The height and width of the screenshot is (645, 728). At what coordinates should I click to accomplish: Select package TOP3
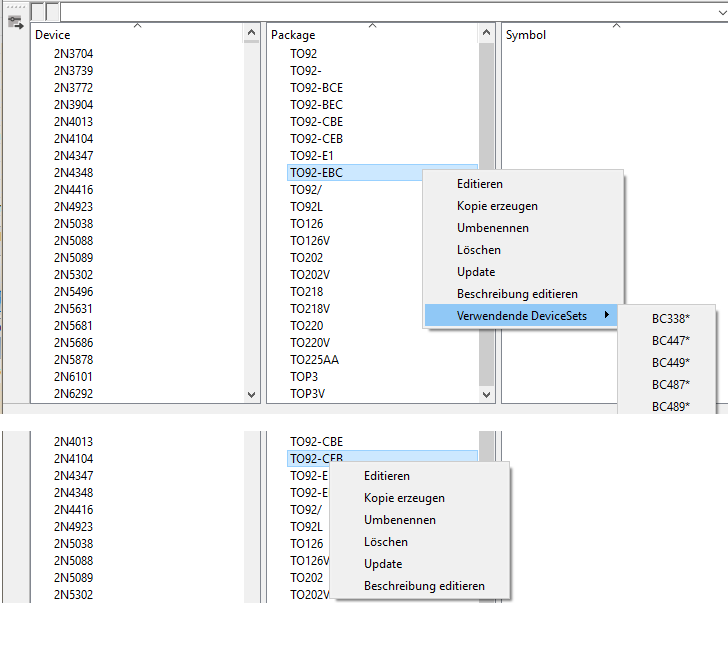(304, 377)
